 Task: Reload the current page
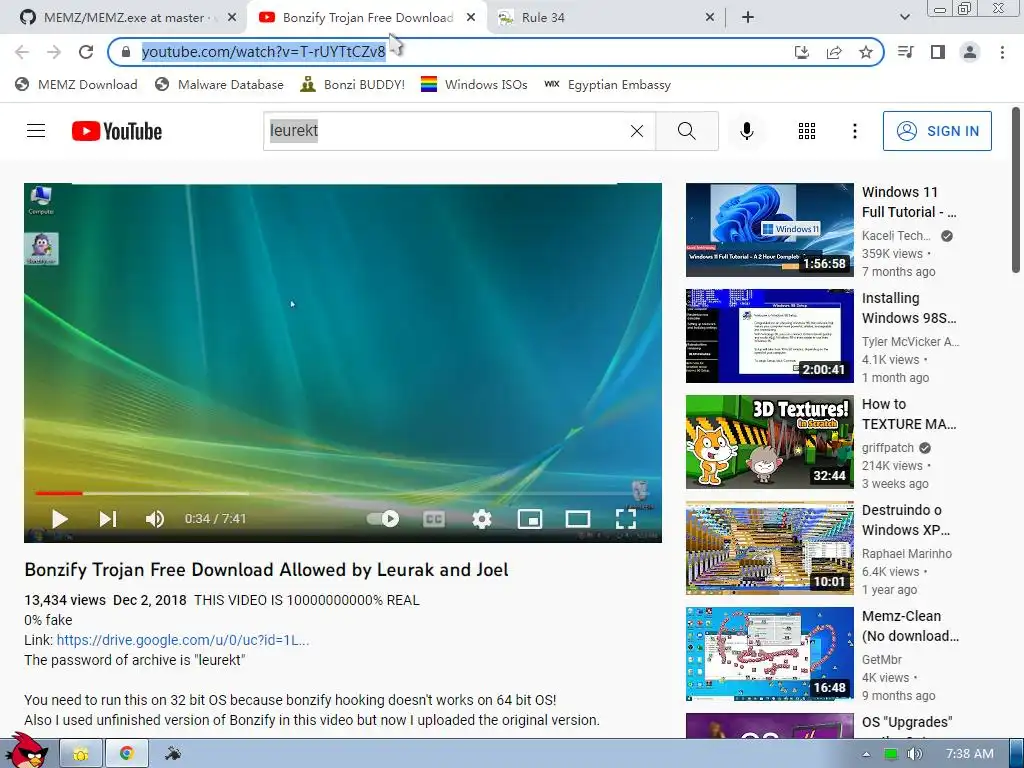point(86,52)
